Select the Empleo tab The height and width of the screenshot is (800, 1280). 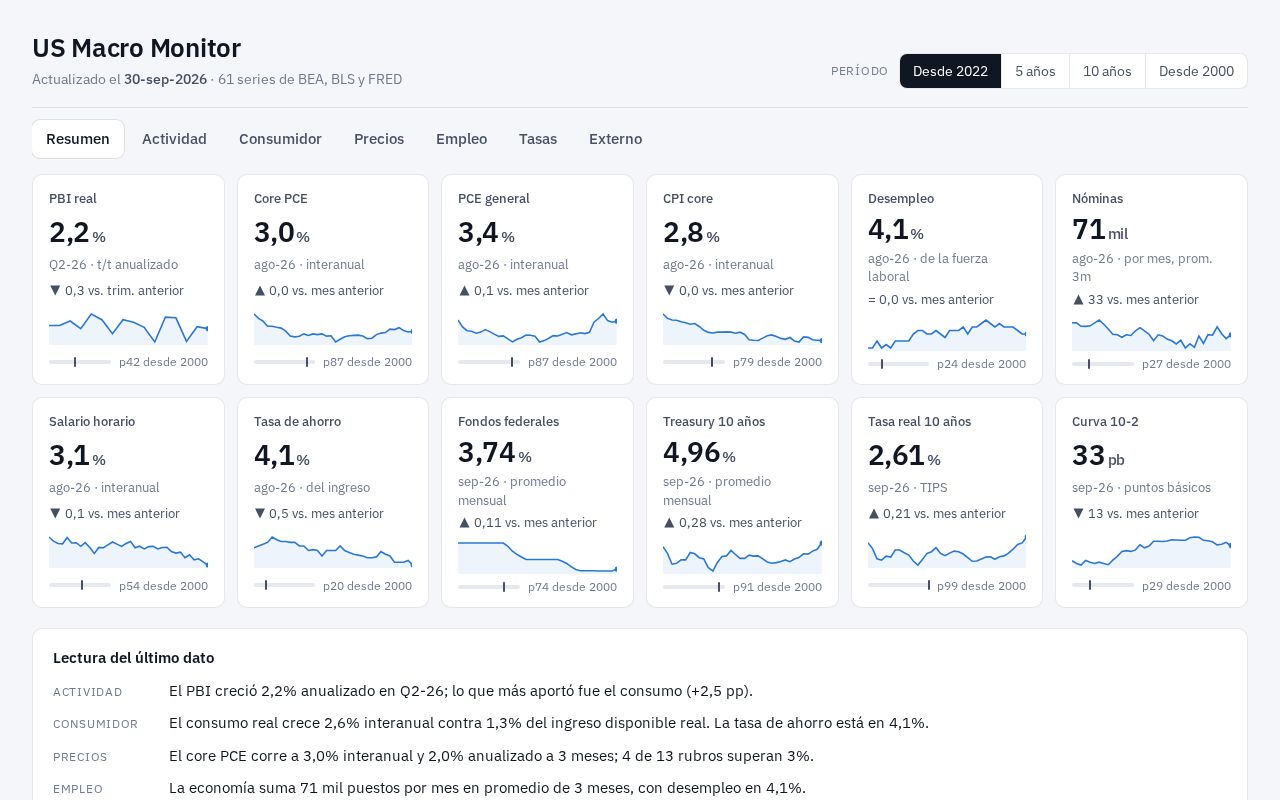(x=461, y=139)
